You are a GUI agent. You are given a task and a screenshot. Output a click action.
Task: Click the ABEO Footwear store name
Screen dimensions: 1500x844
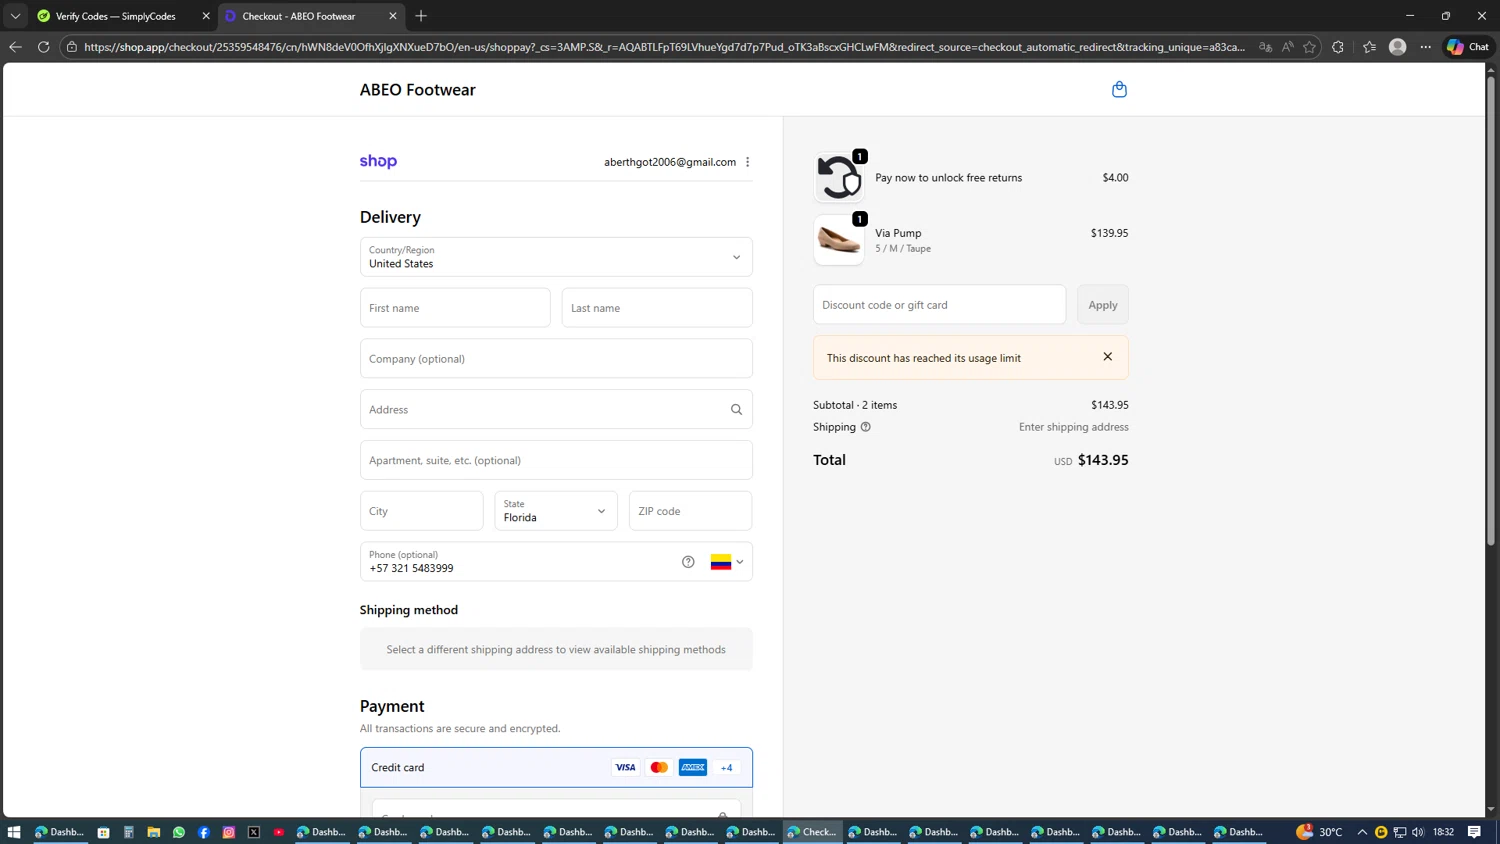point(417,90)
